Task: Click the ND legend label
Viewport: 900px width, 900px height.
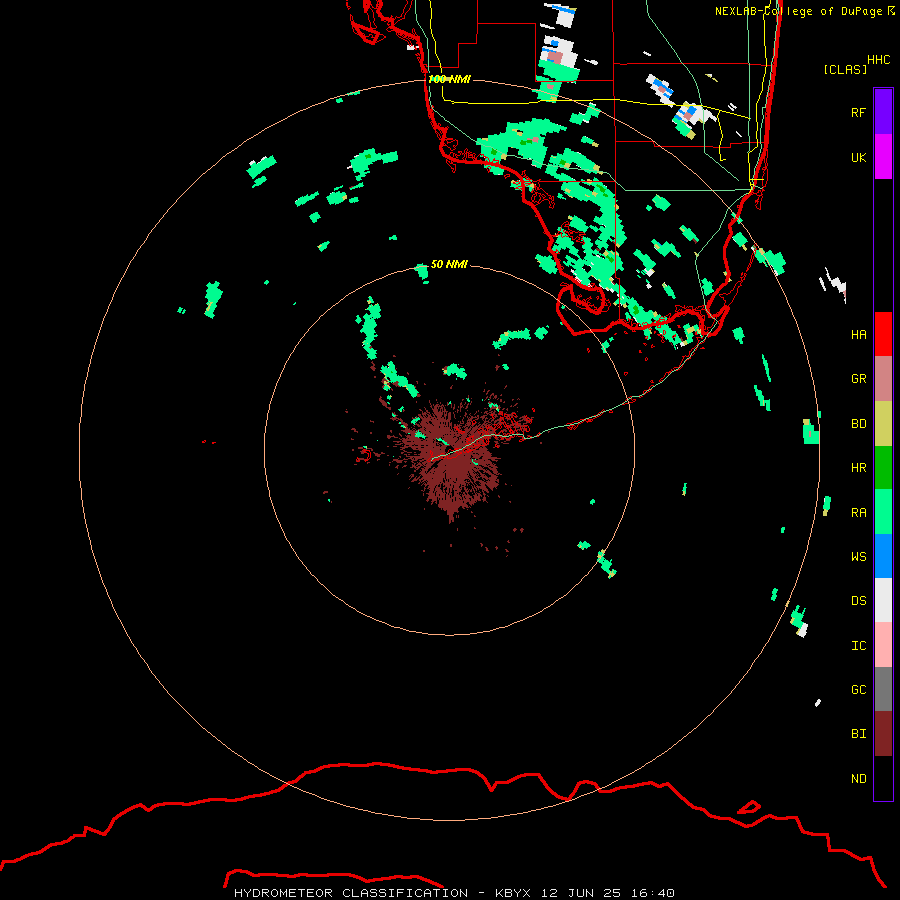Action: pyautogui.click(x=858, y=778)
